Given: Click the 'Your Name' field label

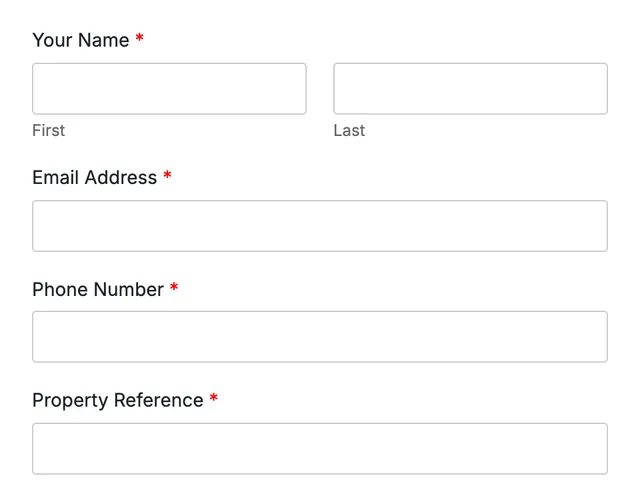Looking at the screenshot, I should pos(81,40).
